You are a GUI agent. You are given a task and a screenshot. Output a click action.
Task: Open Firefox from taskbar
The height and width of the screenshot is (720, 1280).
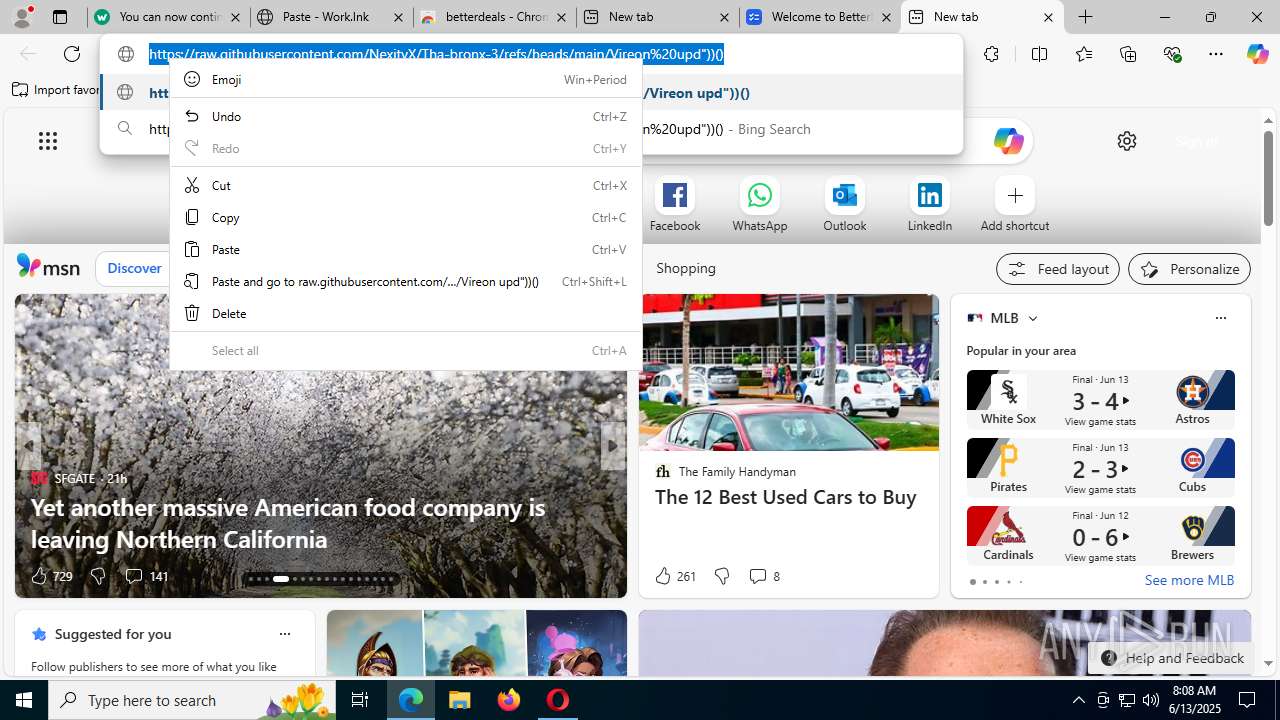pyautogui.click(x=509, y=700)
